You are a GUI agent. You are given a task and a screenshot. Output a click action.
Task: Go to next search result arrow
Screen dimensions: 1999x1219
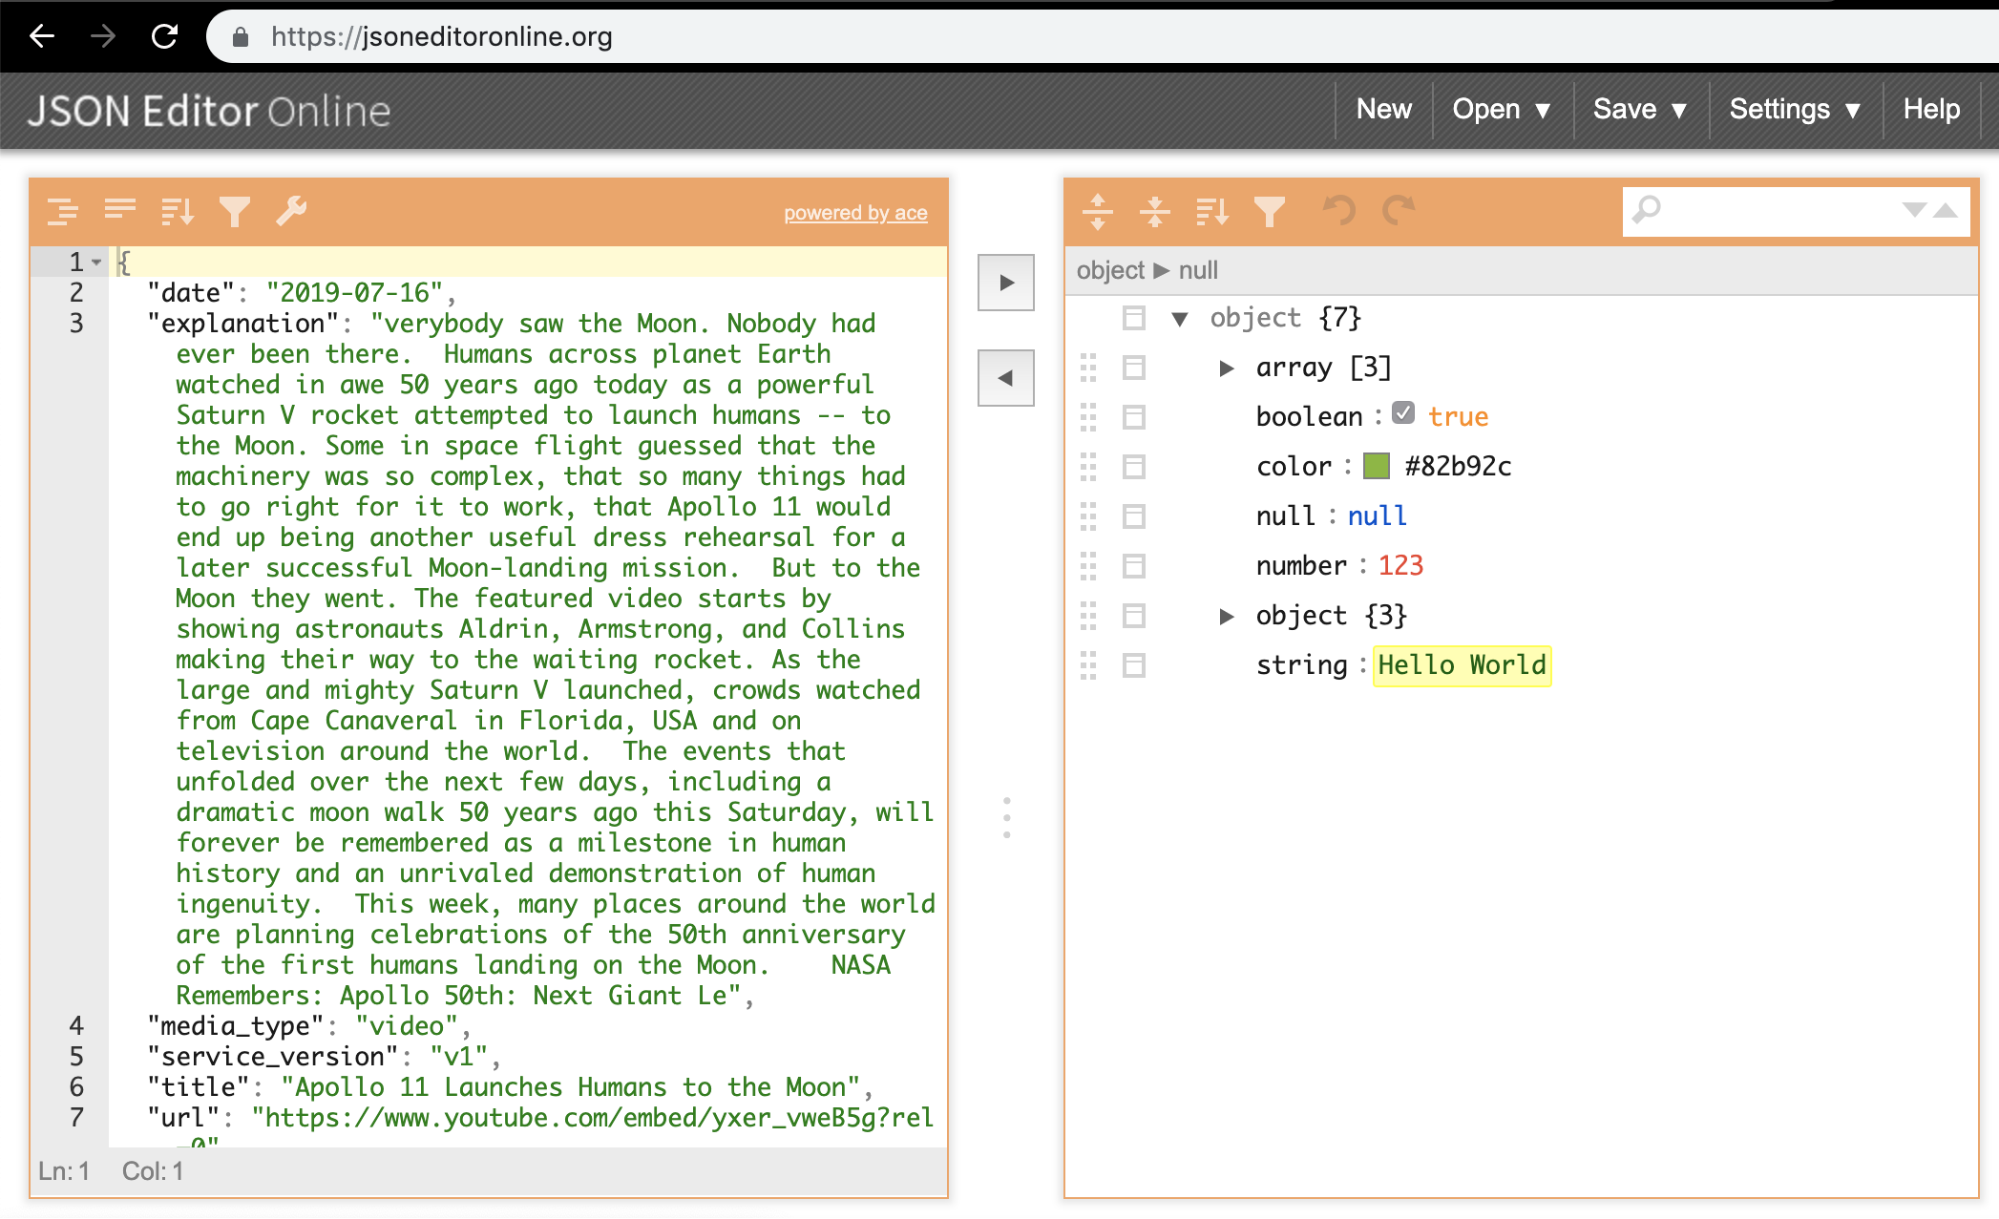(1913, 210)
